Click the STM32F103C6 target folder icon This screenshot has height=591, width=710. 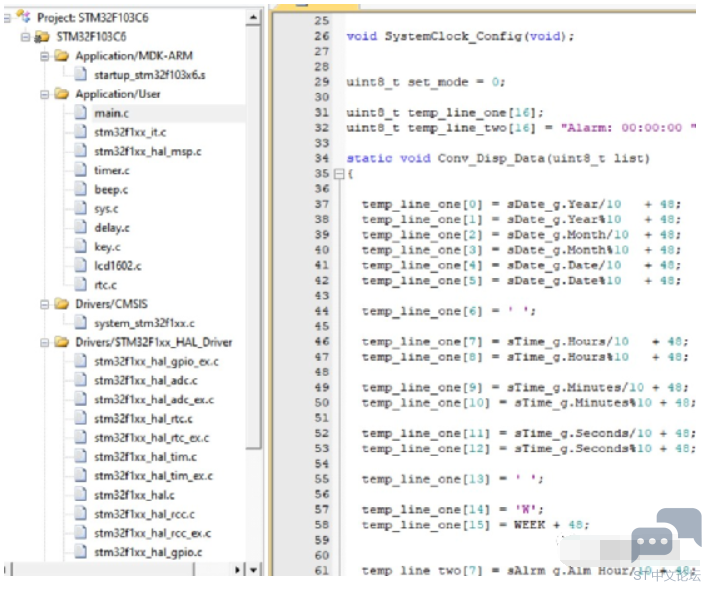click(x=41, y=37)
